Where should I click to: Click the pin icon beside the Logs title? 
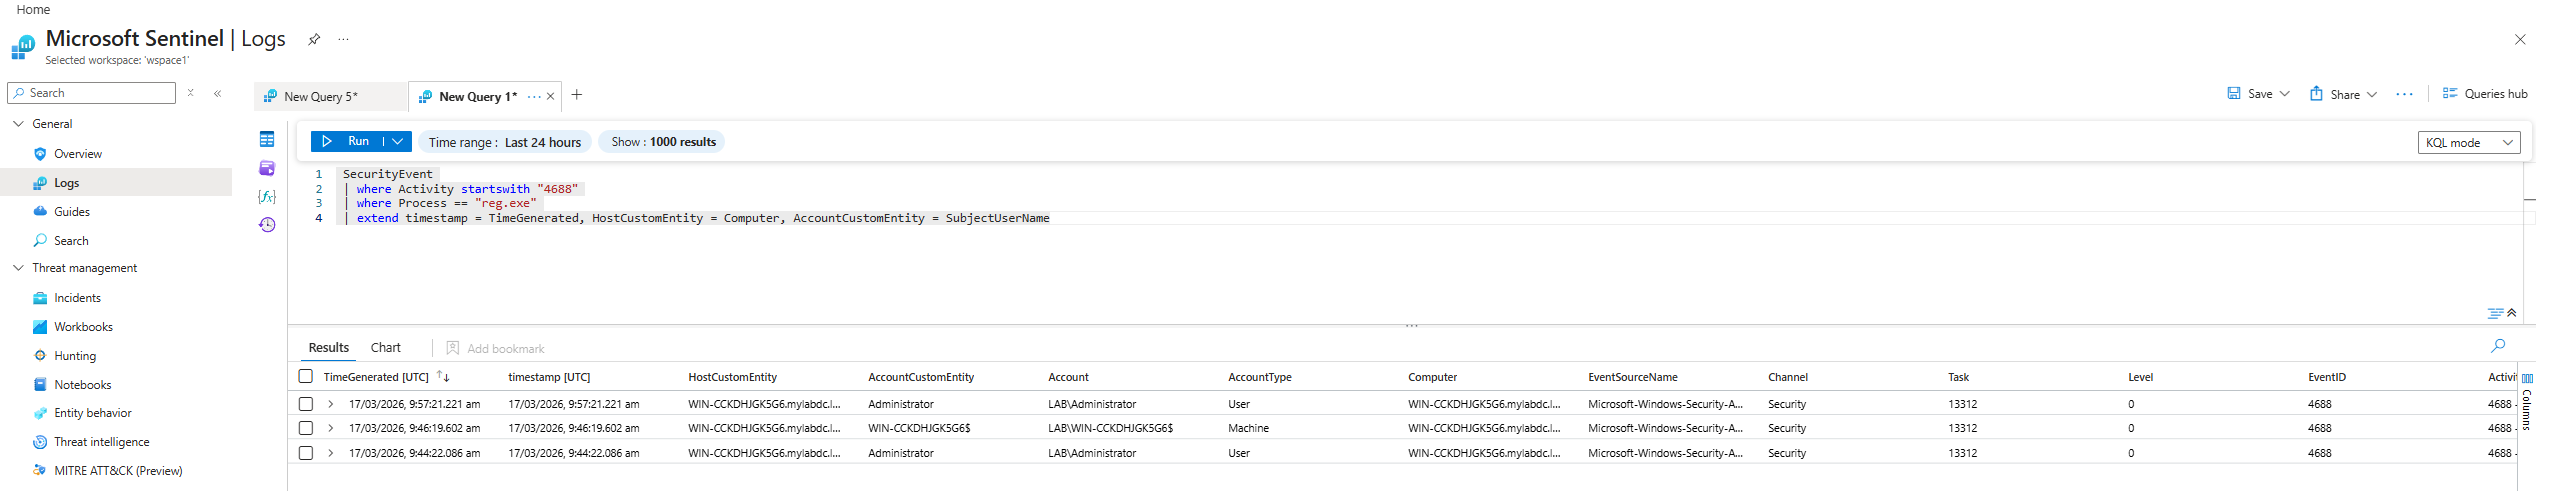[x=314, y=39]
